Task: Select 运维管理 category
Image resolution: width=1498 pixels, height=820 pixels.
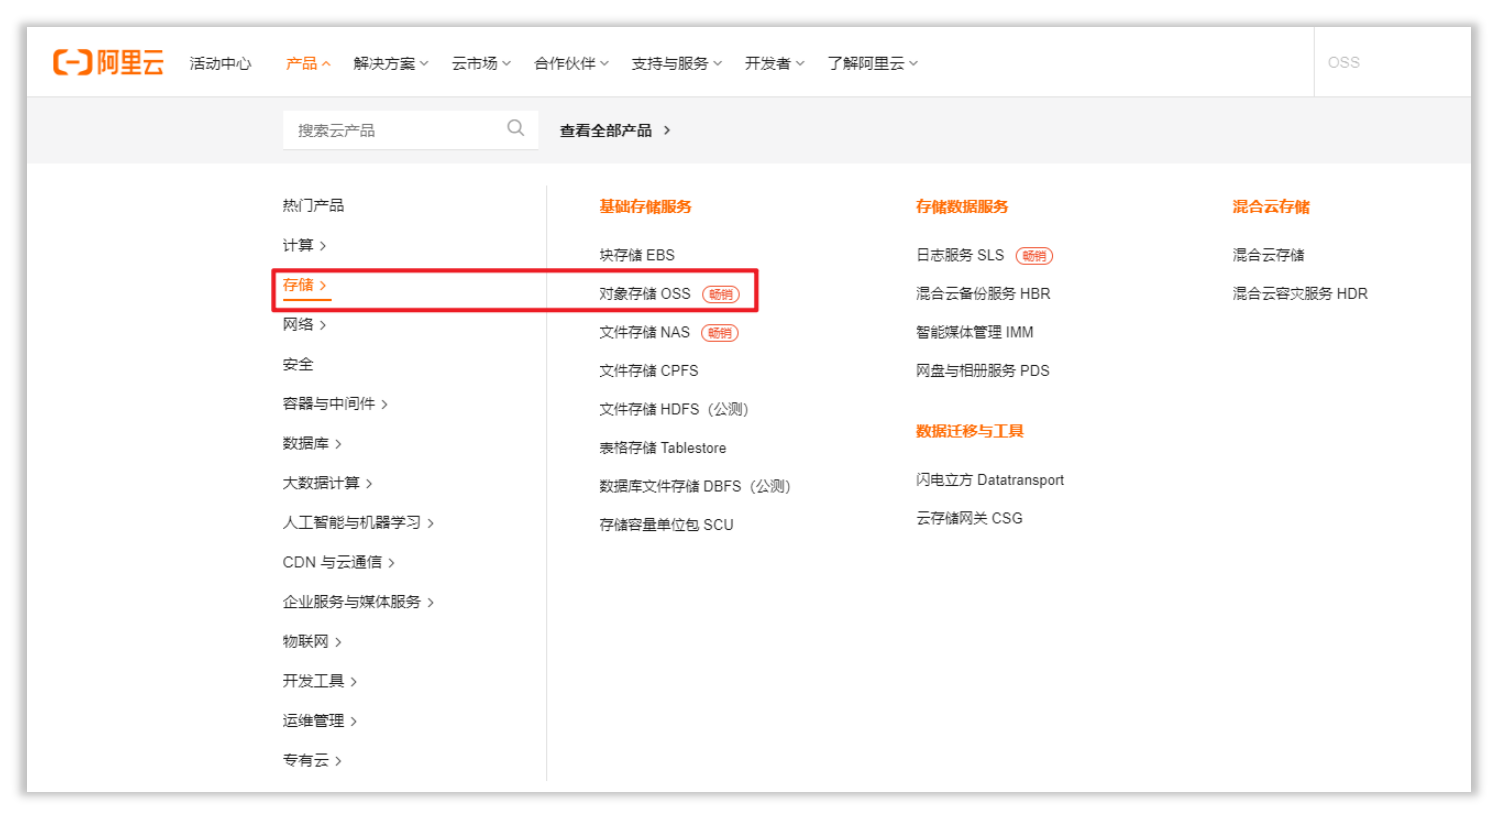Action: tap(320, 720)
